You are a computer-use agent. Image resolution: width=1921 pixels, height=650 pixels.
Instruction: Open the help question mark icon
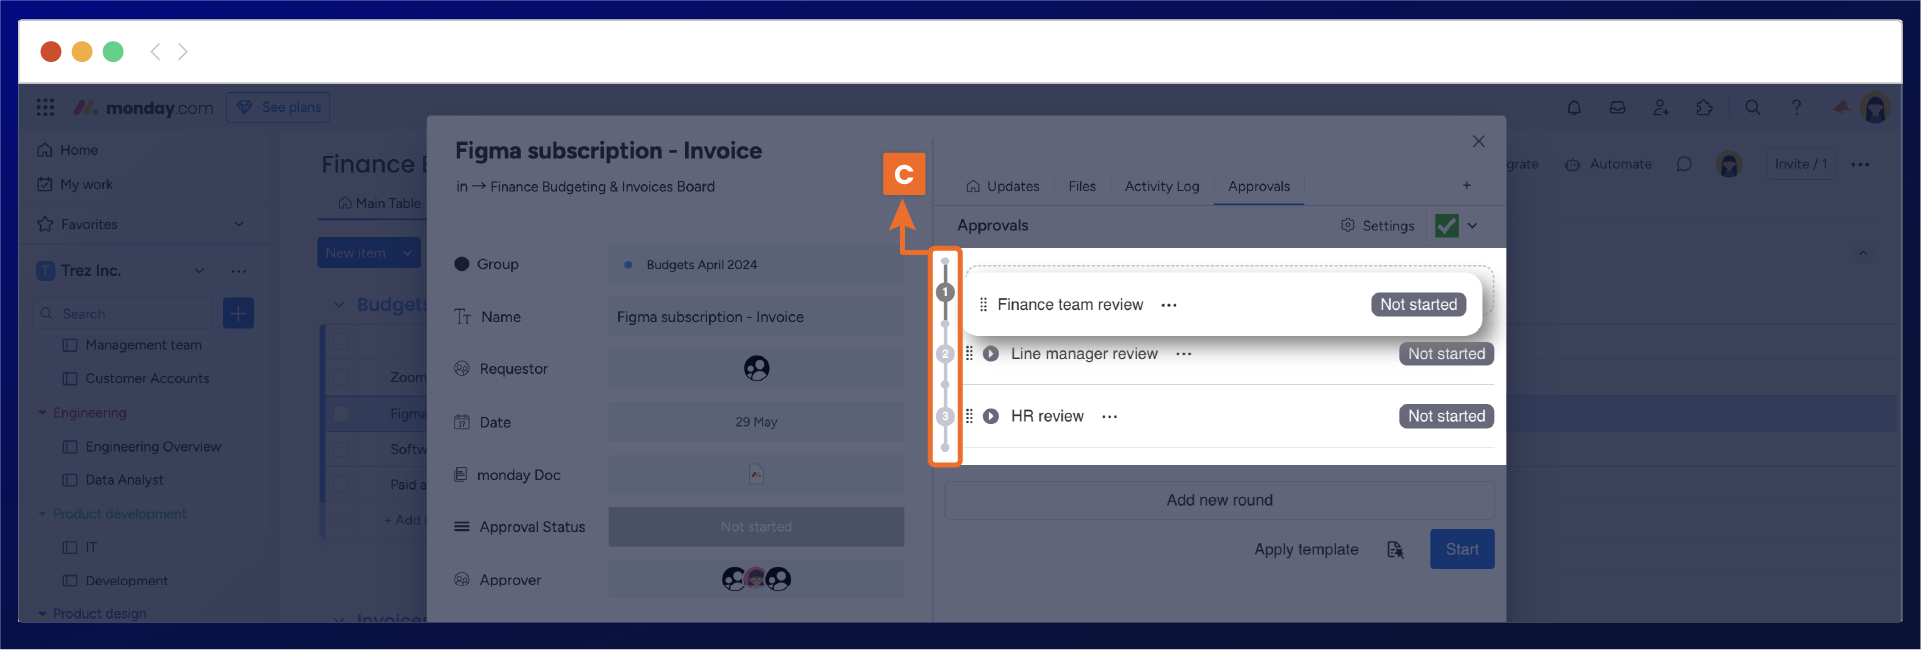(1796, 107)
